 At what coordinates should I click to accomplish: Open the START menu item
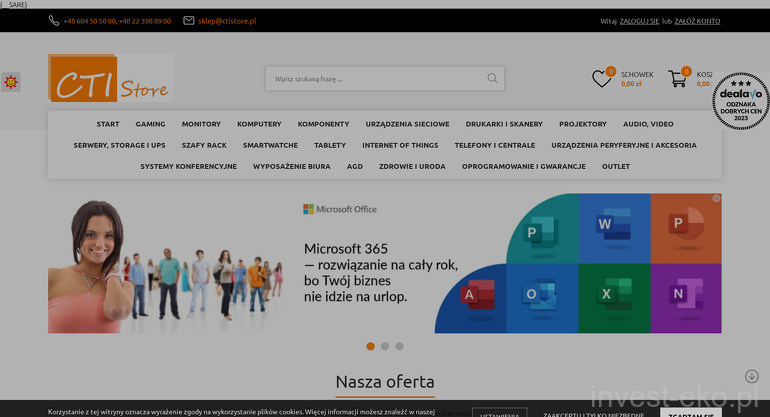[x=108, y=124]
